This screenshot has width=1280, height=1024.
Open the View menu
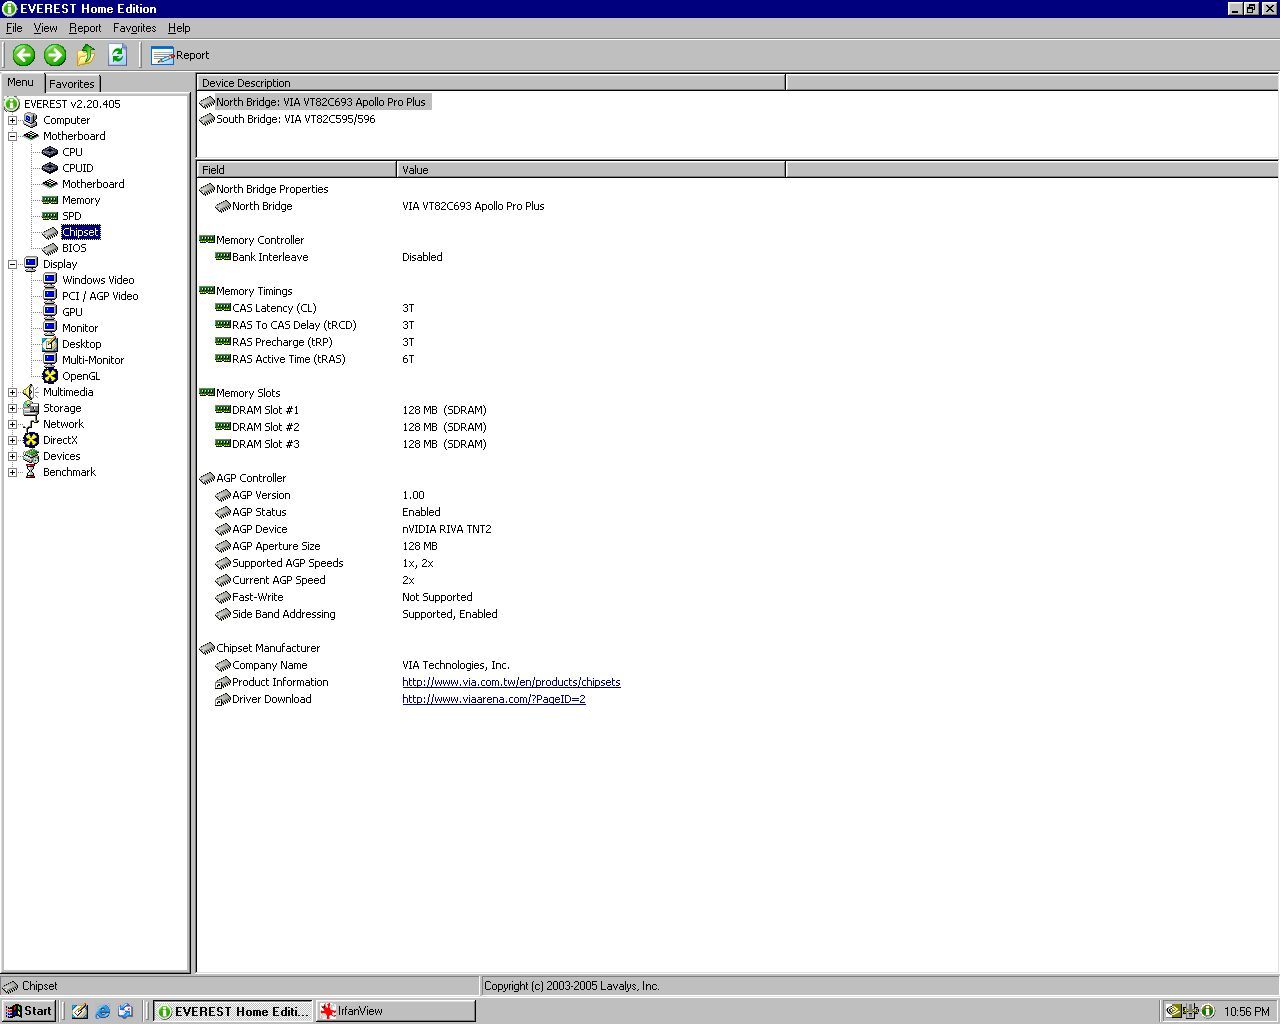[x=45, y=28]
